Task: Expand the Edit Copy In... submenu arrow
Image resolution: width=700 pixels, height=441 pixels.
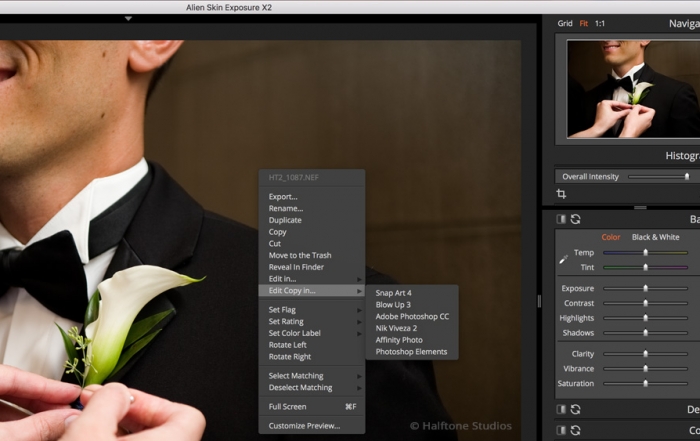Action: 359,291
